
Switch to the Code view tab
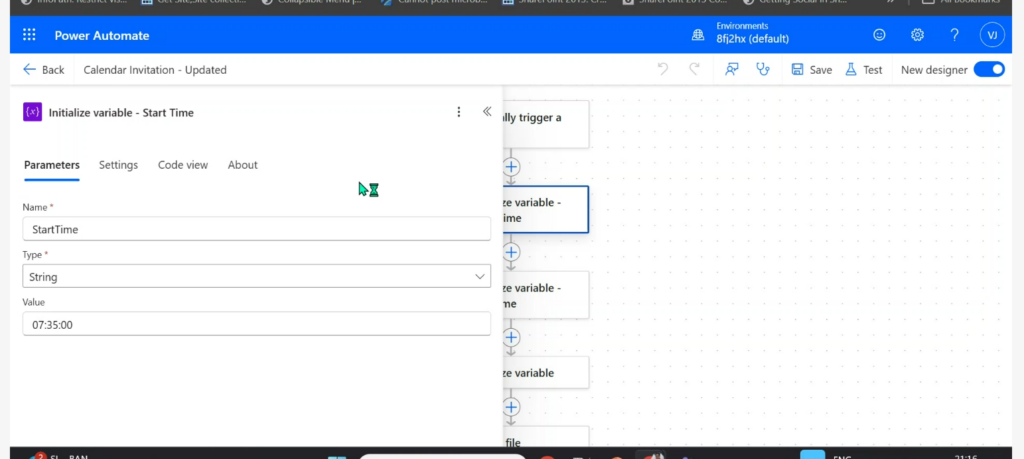pos(183,165)
